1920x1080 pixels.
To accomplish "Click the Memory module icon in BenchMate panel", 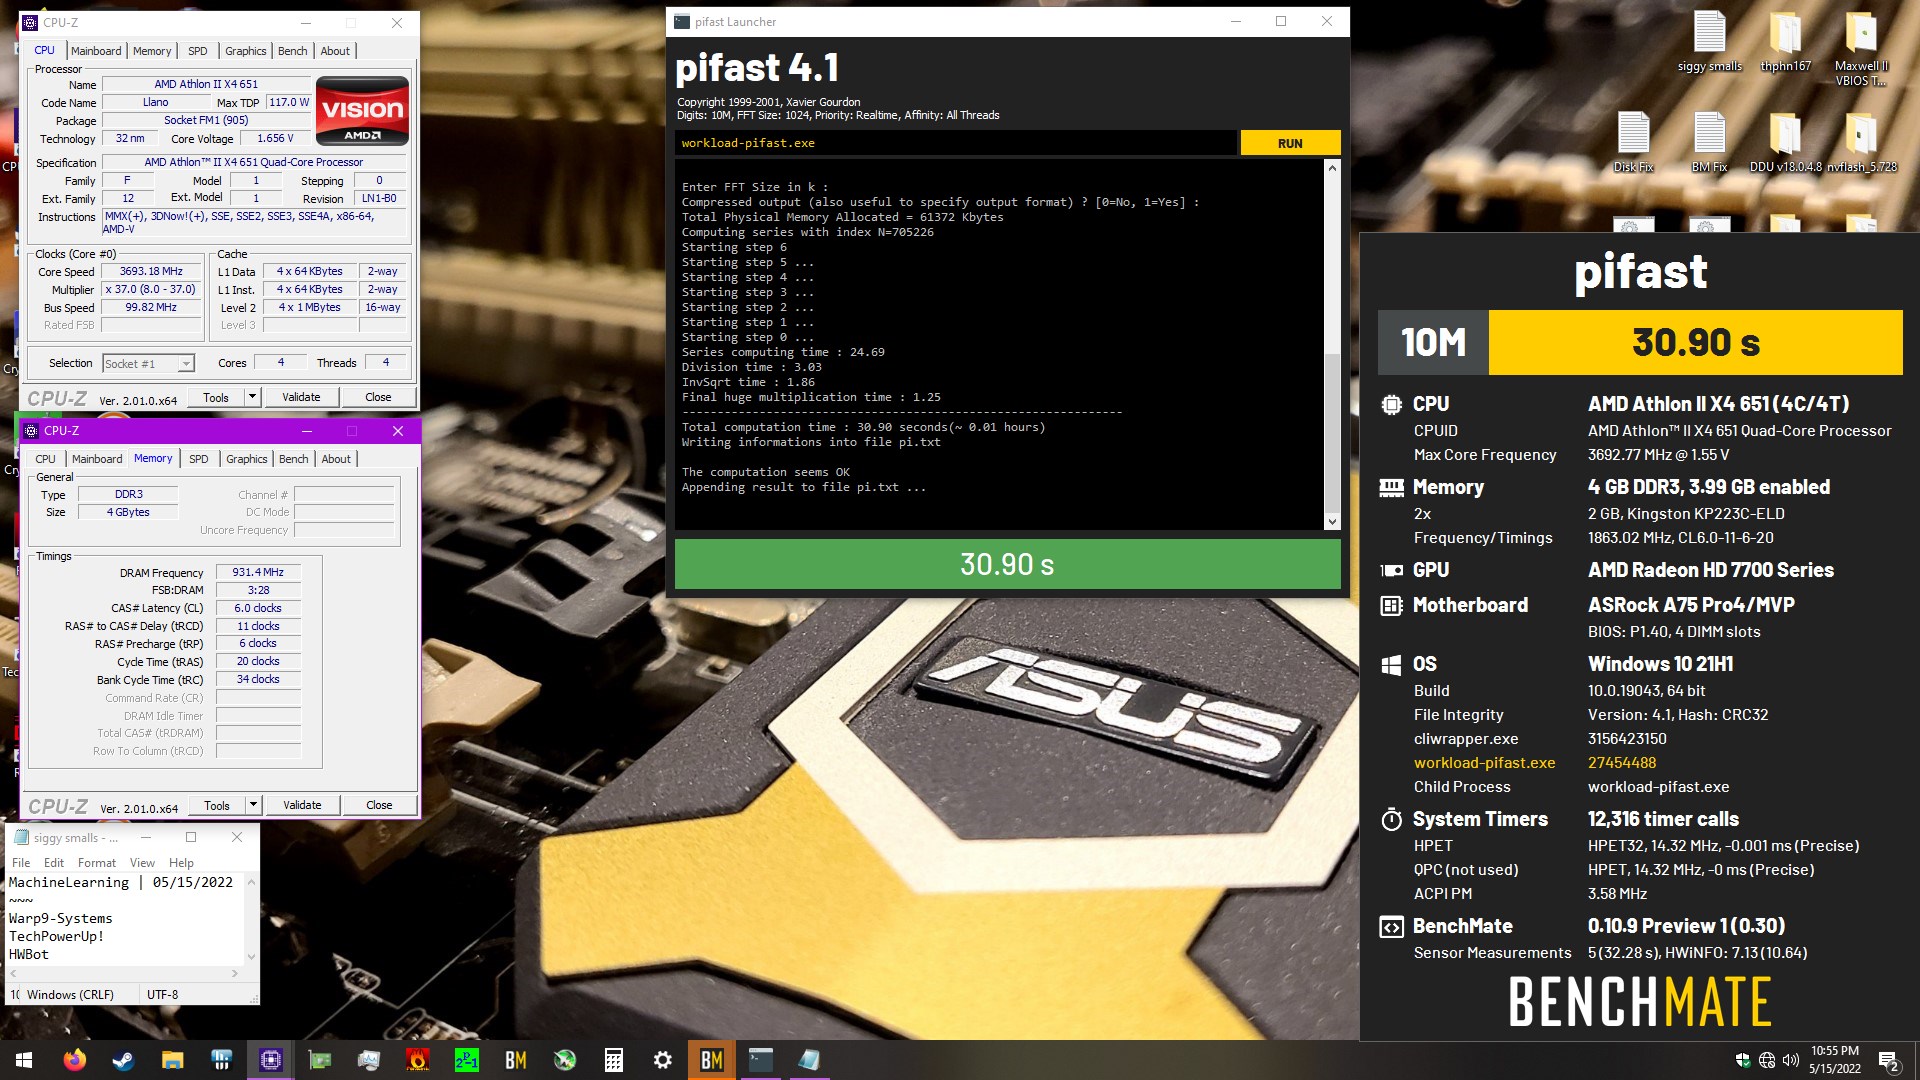I will coord(1391,487).
